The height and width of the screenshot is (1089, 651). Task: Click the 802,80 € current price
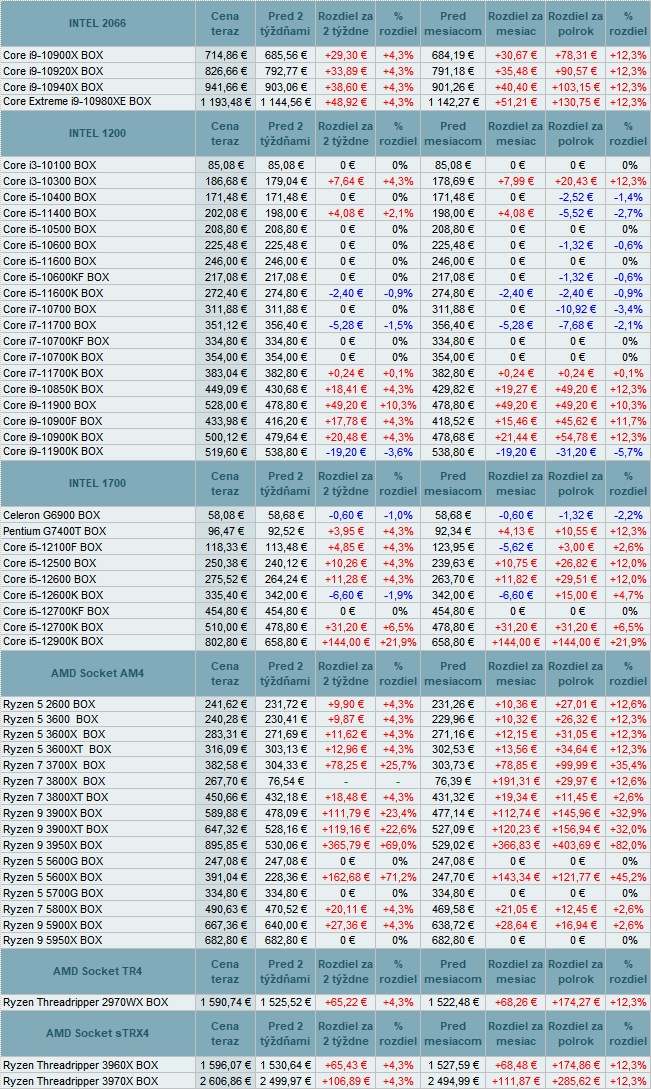pyautogui.click(x=225, y=642)
